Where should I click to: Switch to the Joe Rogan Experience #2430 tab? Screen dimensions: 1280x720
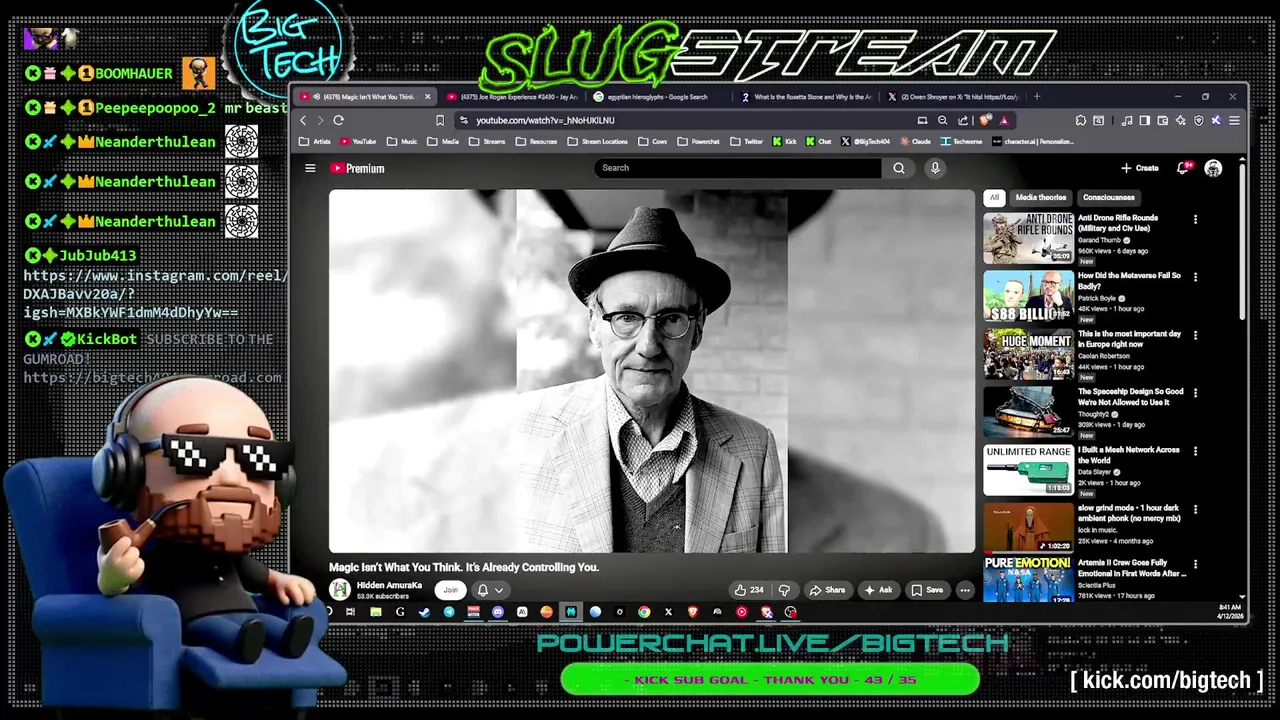[x=514, y=97]
